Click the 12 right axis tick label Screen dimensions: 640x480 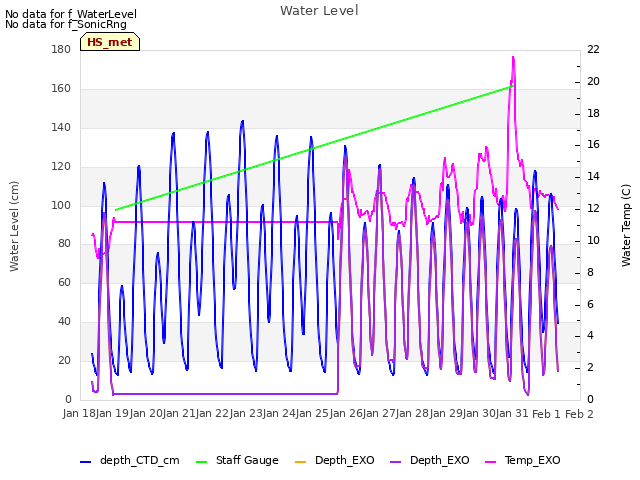point(593,209)
